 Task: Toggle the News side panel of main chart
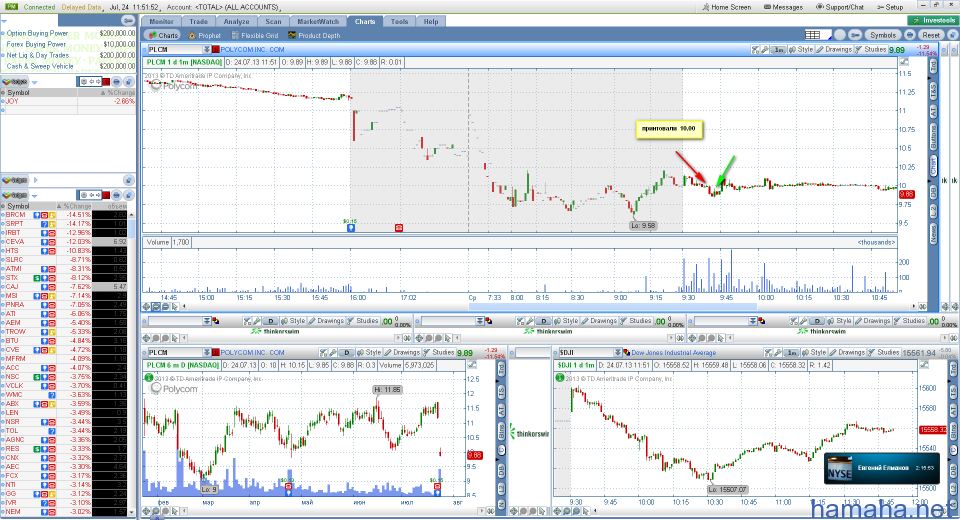933,233
